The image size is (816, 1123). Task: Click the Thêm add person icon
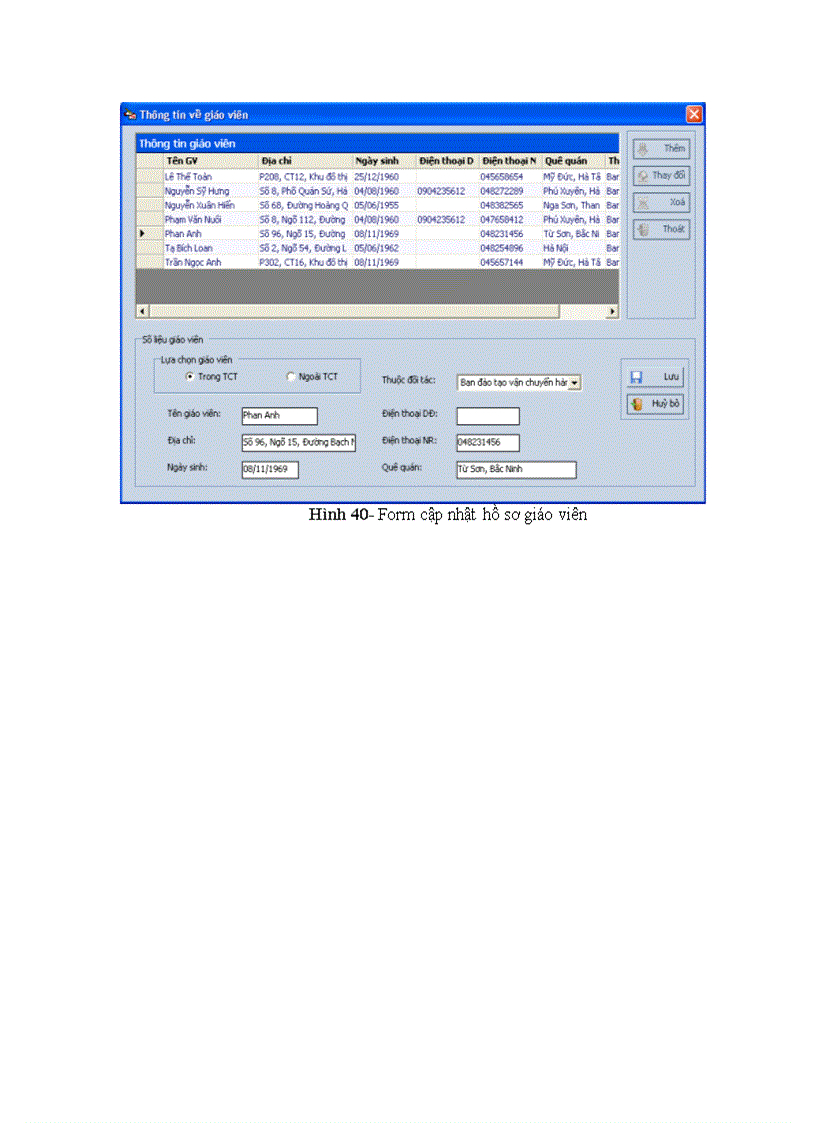643,149
